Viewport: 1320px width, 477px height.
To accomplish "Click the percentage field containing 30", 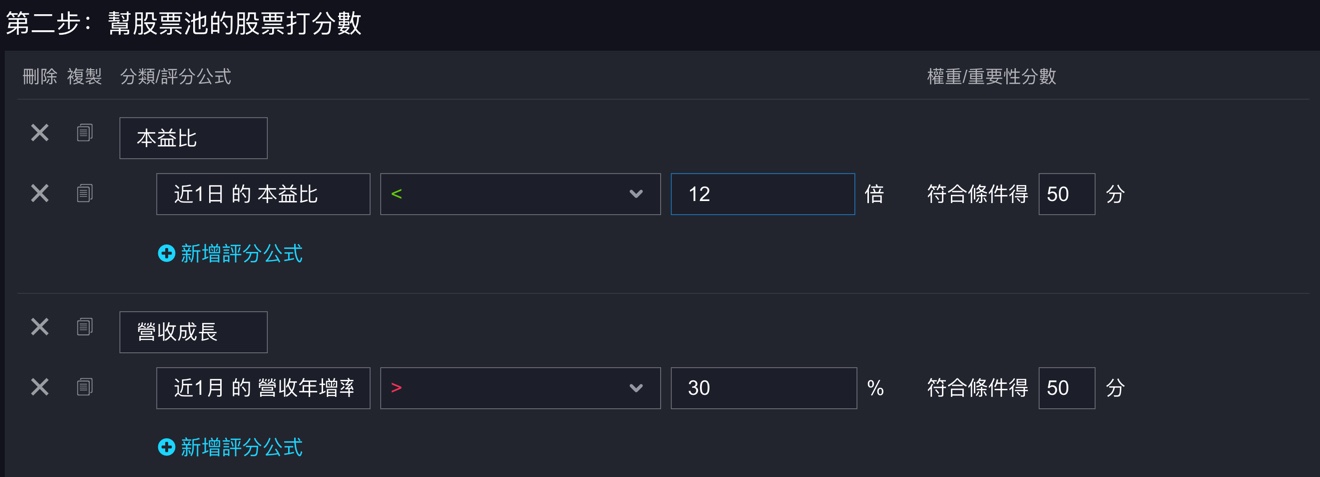I will click(762, 388).
